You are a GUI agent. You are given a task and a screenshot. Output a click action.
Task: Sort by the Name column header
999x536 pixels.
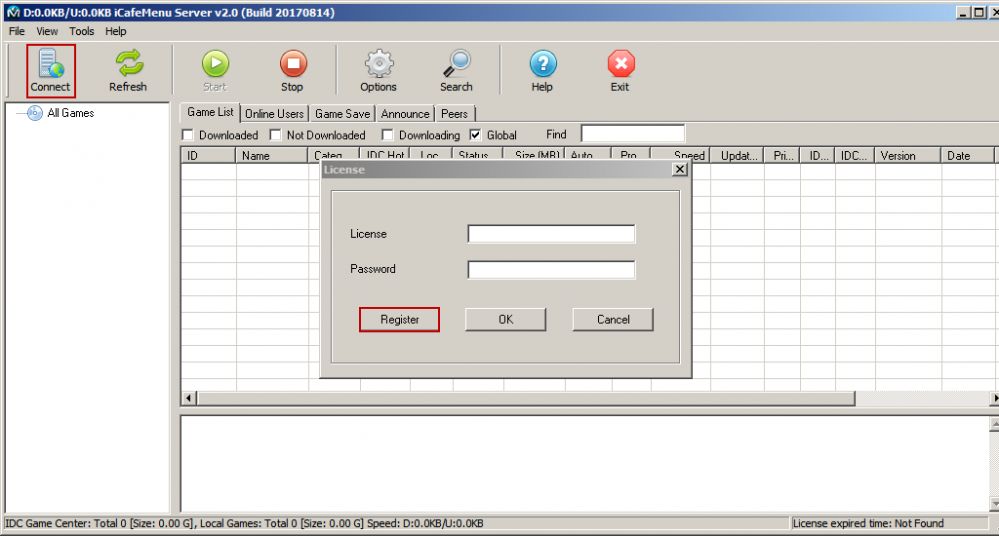tap(272, 156)
